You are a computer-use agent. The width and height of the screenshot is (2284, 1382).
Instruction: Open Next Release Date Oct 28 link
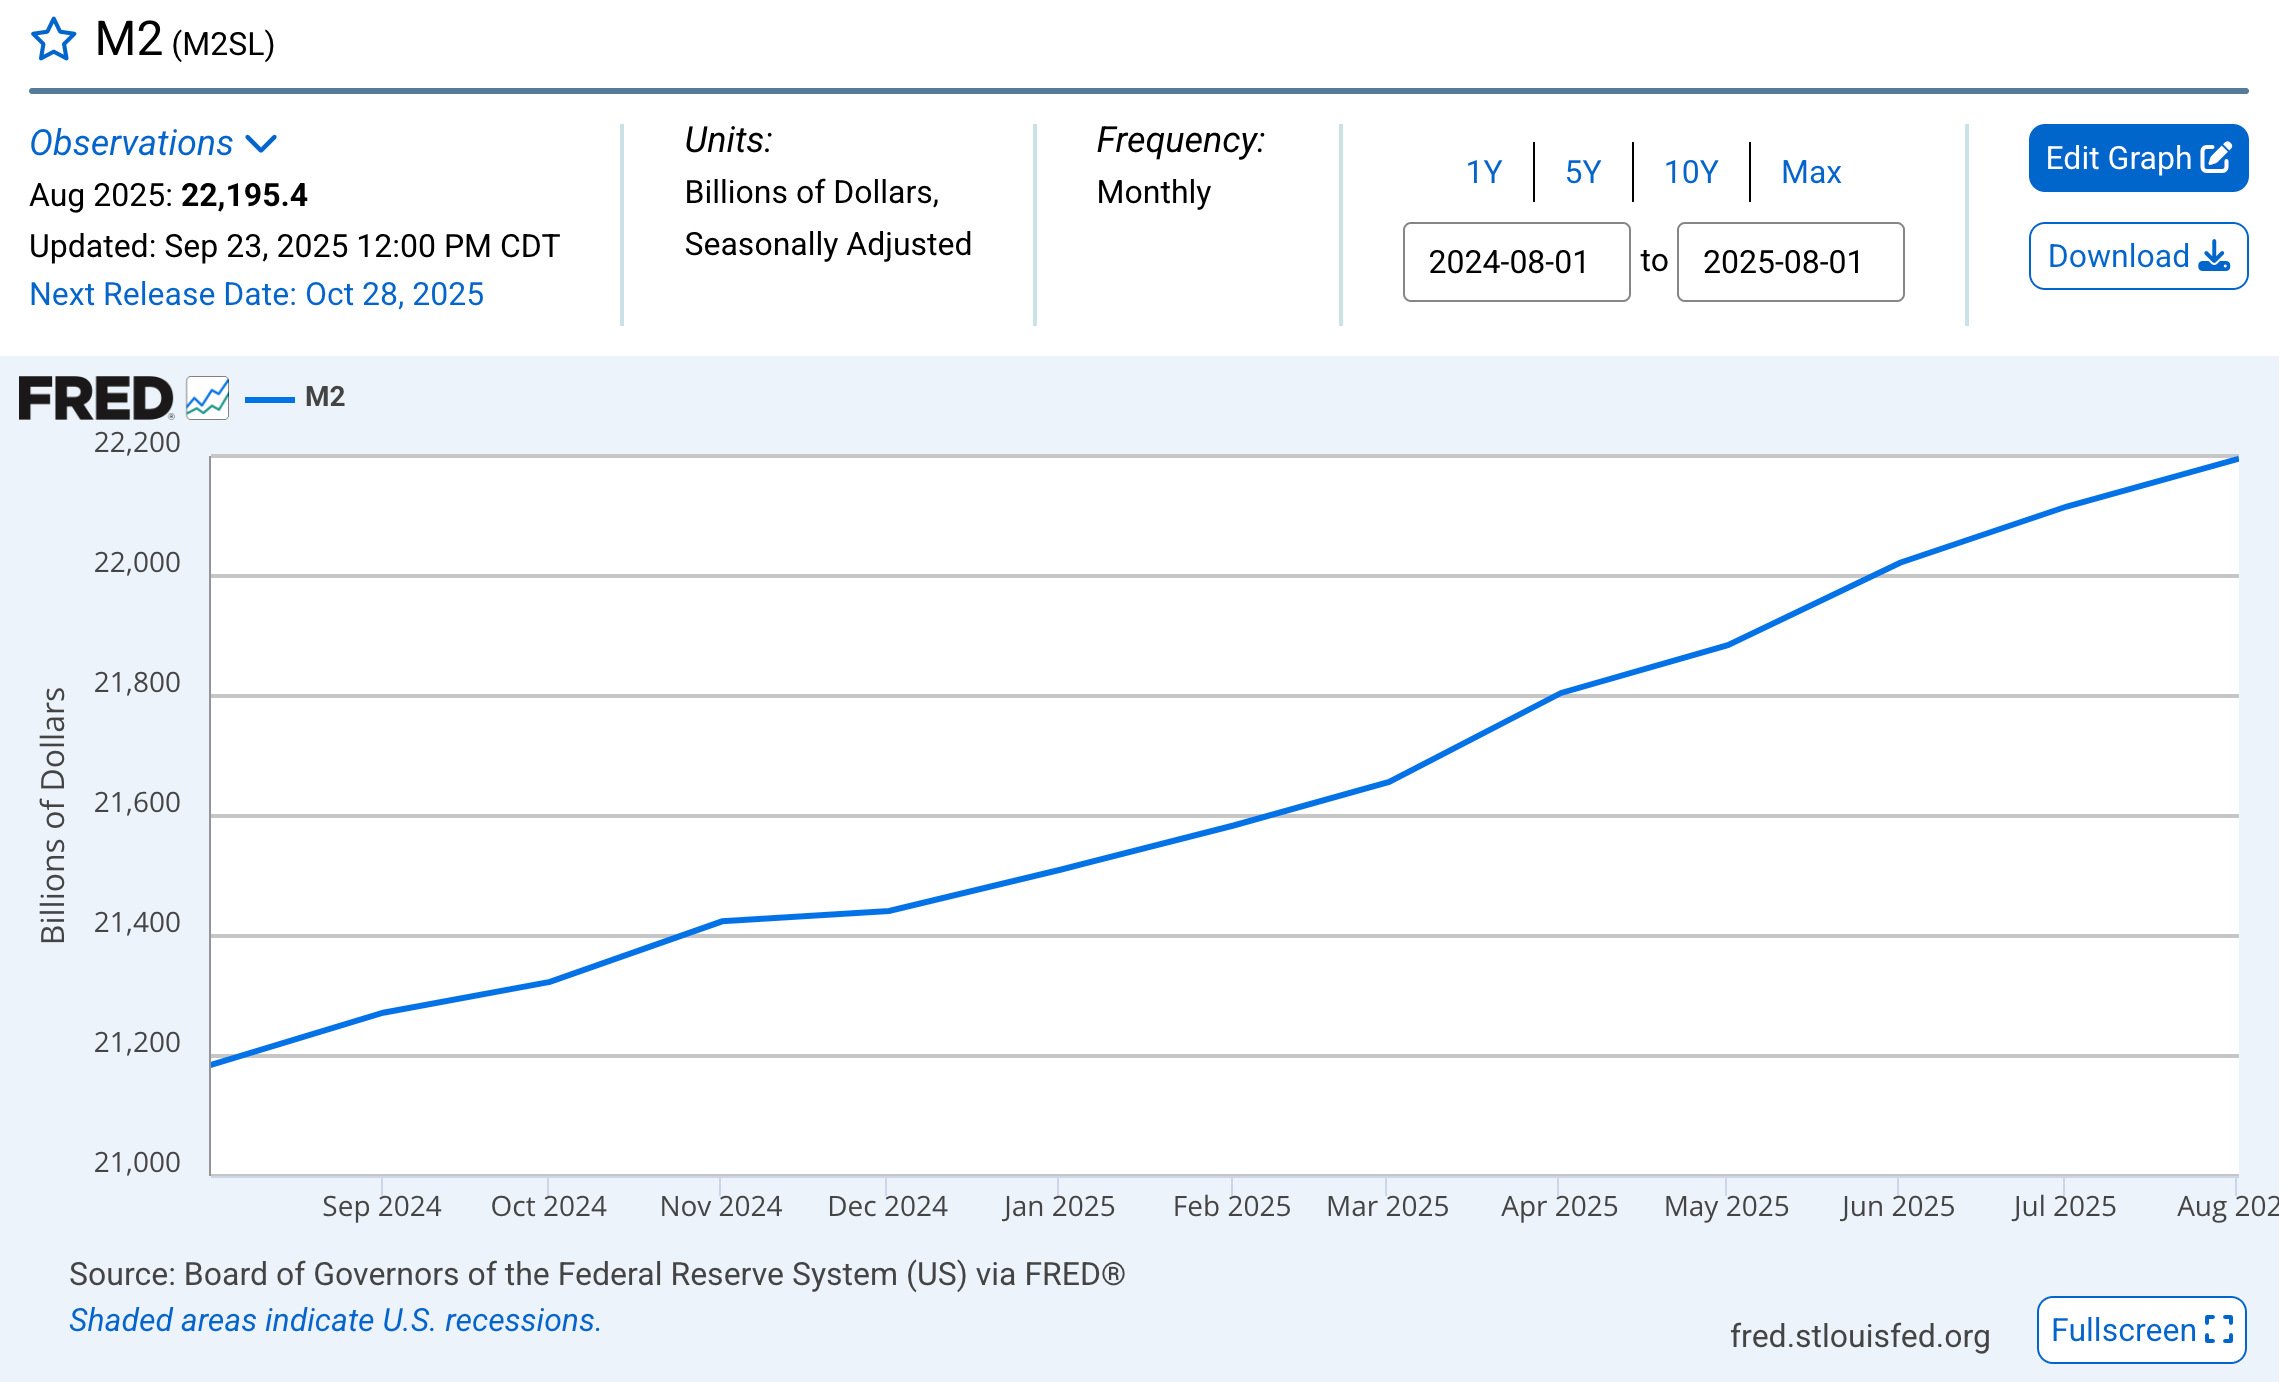pyautogui.click(x=256, y=294)
